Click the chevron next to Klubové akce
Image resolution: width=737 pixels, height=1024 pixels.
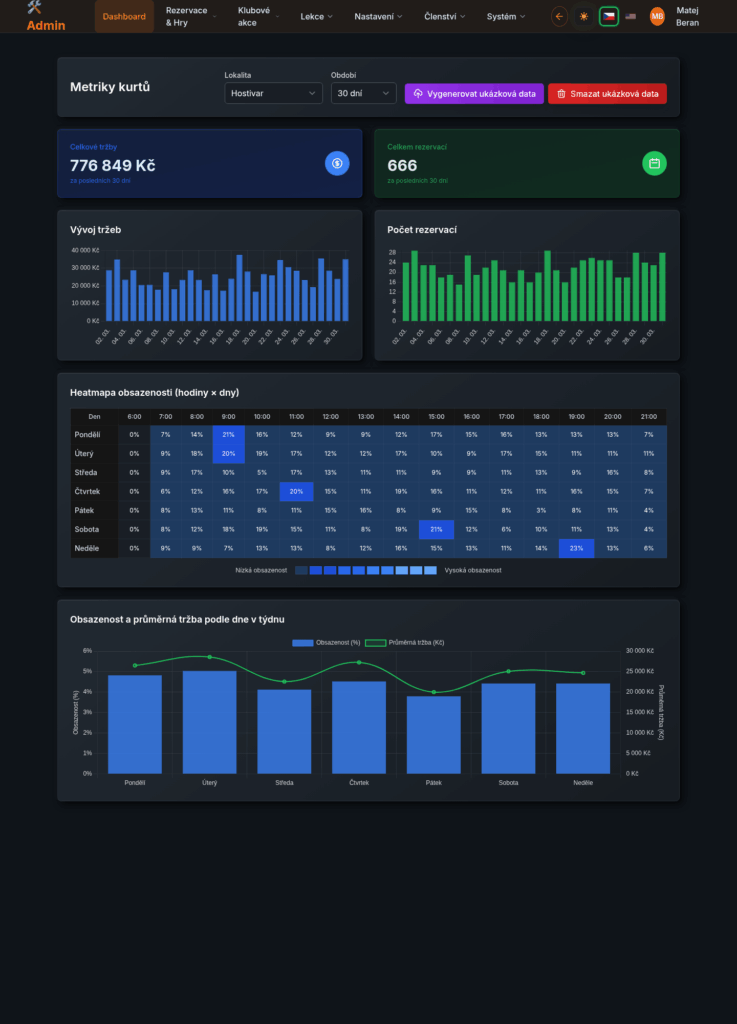tap(277, 16)
